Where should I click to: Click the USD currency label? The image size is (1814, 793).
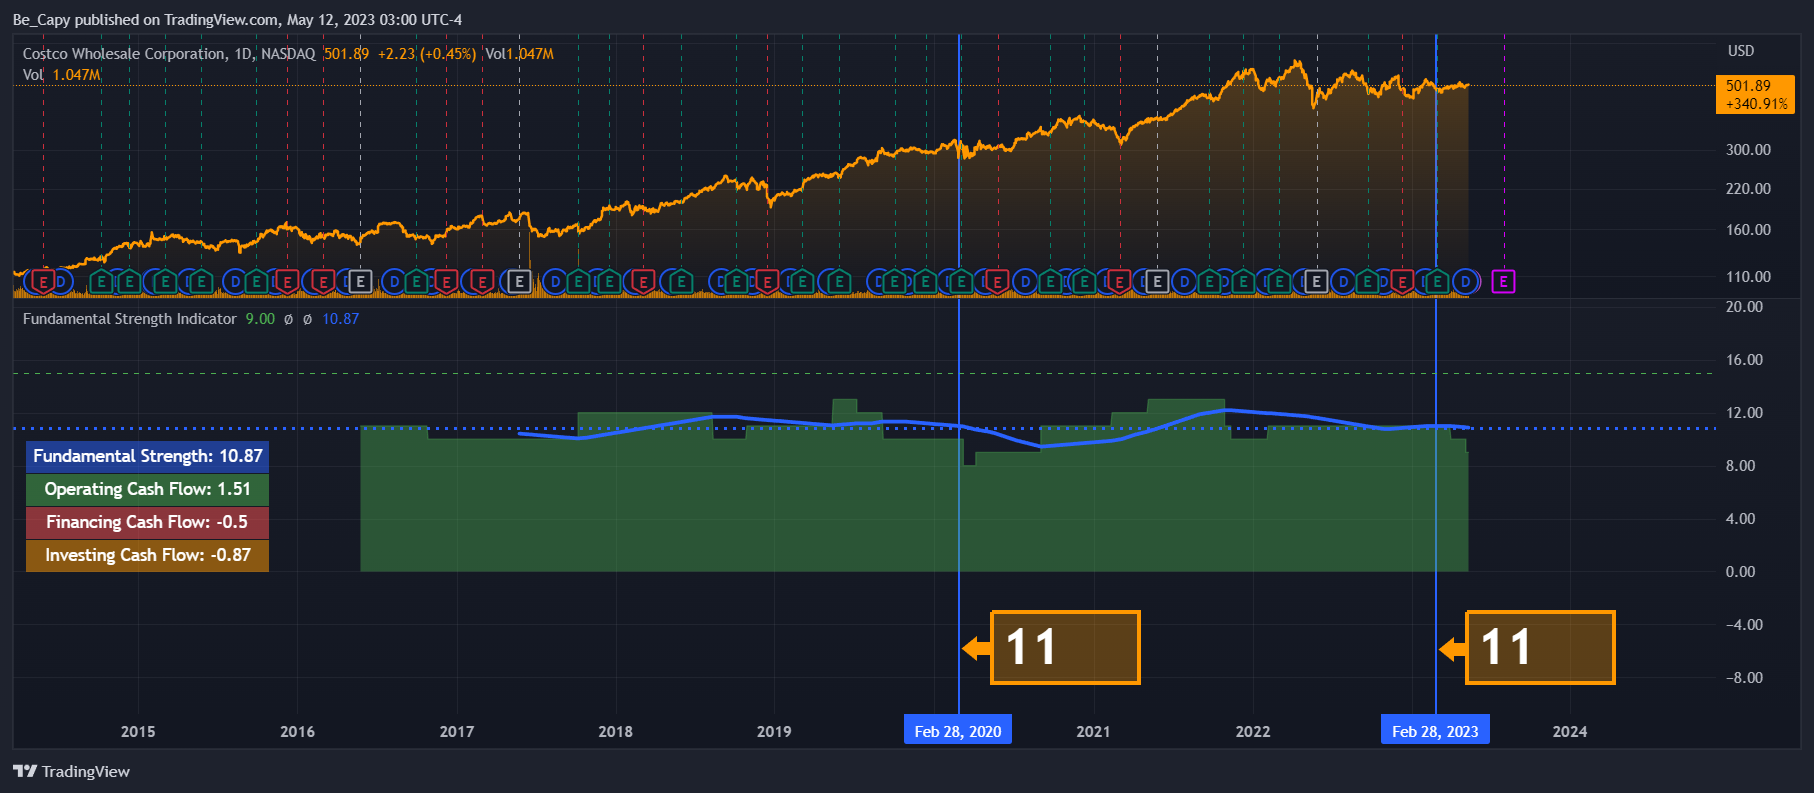[1741, 51]
